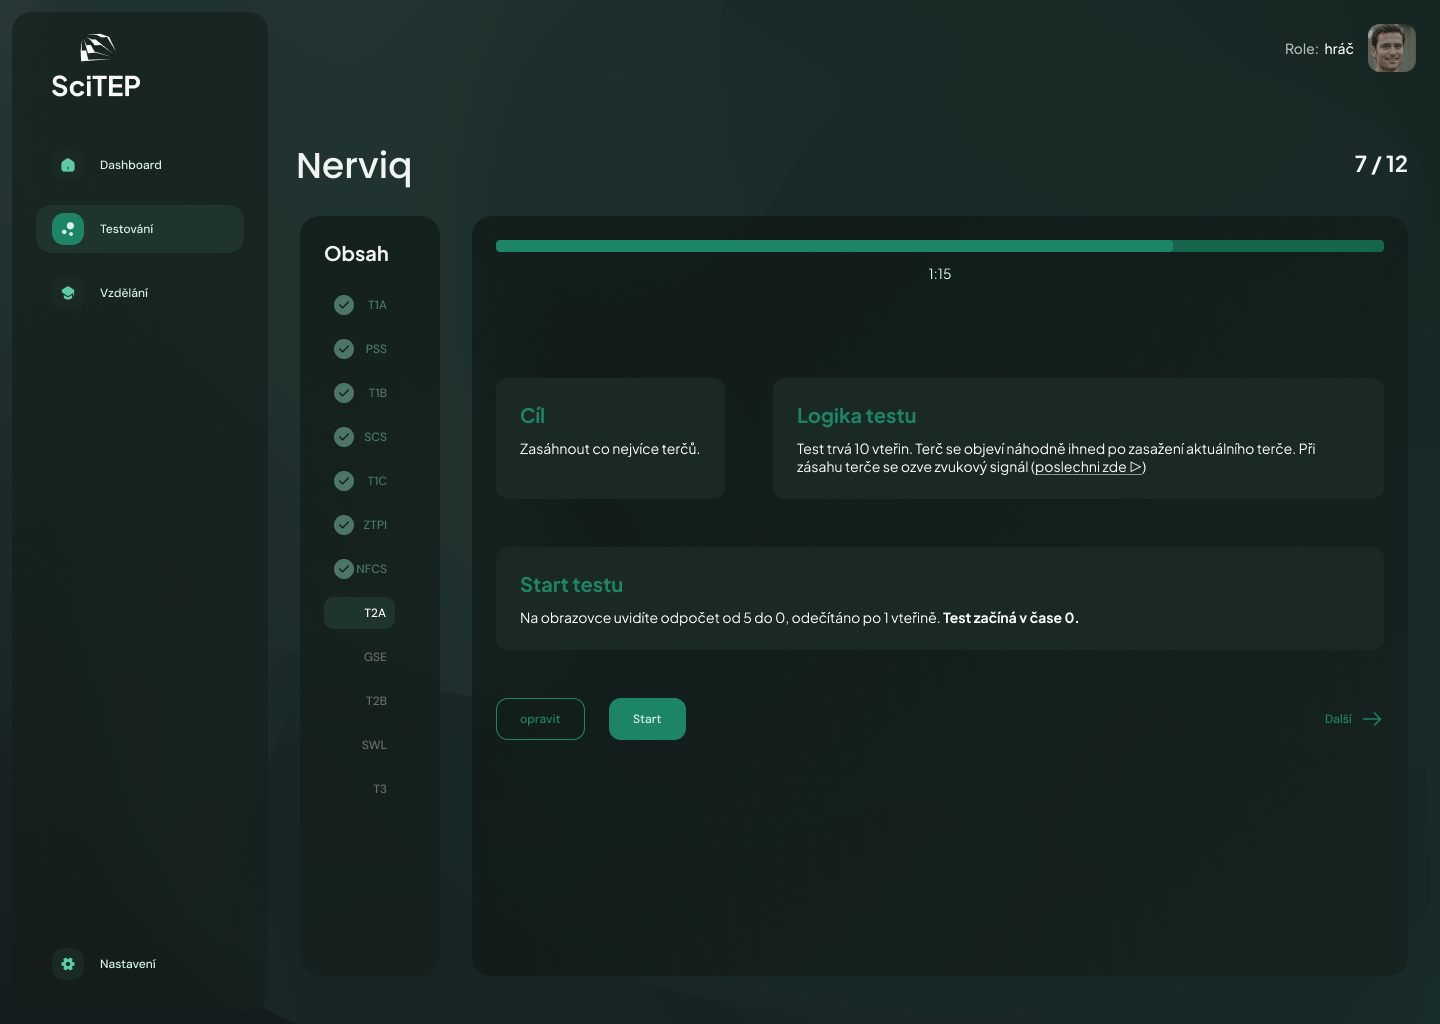The image size is (1440, 1024).
Task: Click the SciTEP logo icon
Action: tap(97, 48)
